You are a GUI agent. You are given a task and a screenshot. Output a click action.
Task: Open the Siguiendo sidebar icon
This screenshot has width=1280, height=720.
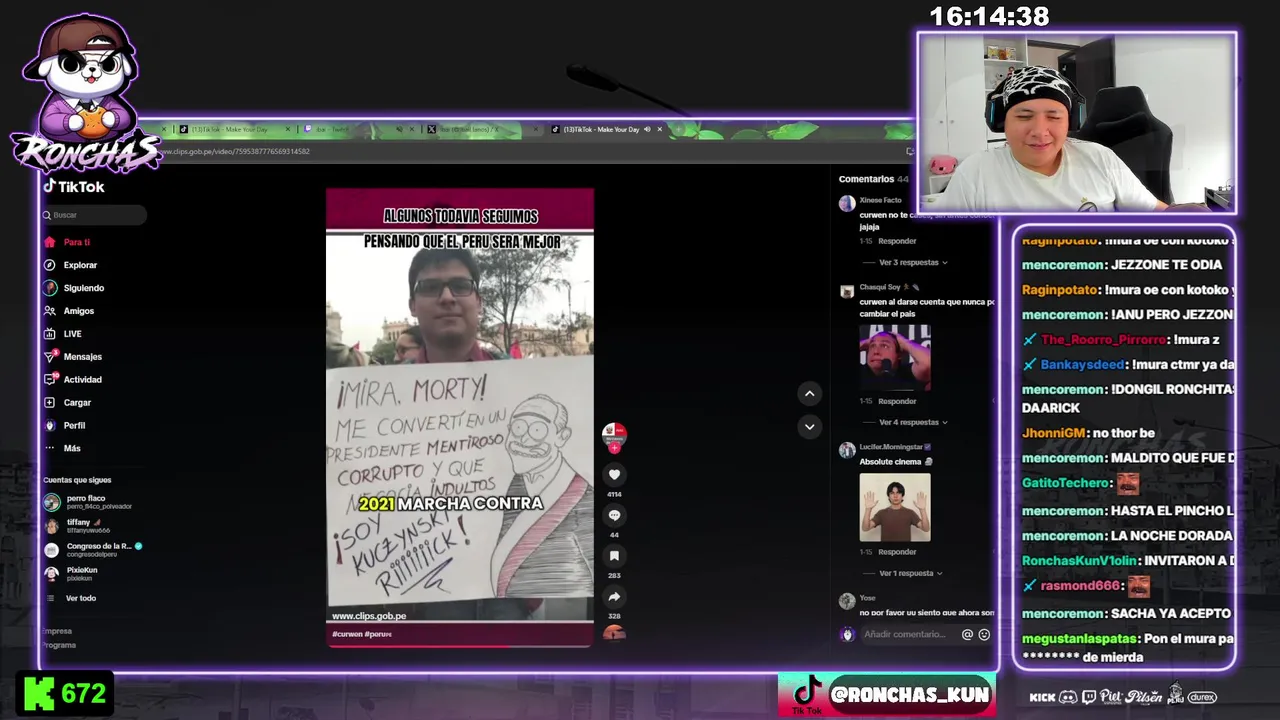click(x=50, y=288)
